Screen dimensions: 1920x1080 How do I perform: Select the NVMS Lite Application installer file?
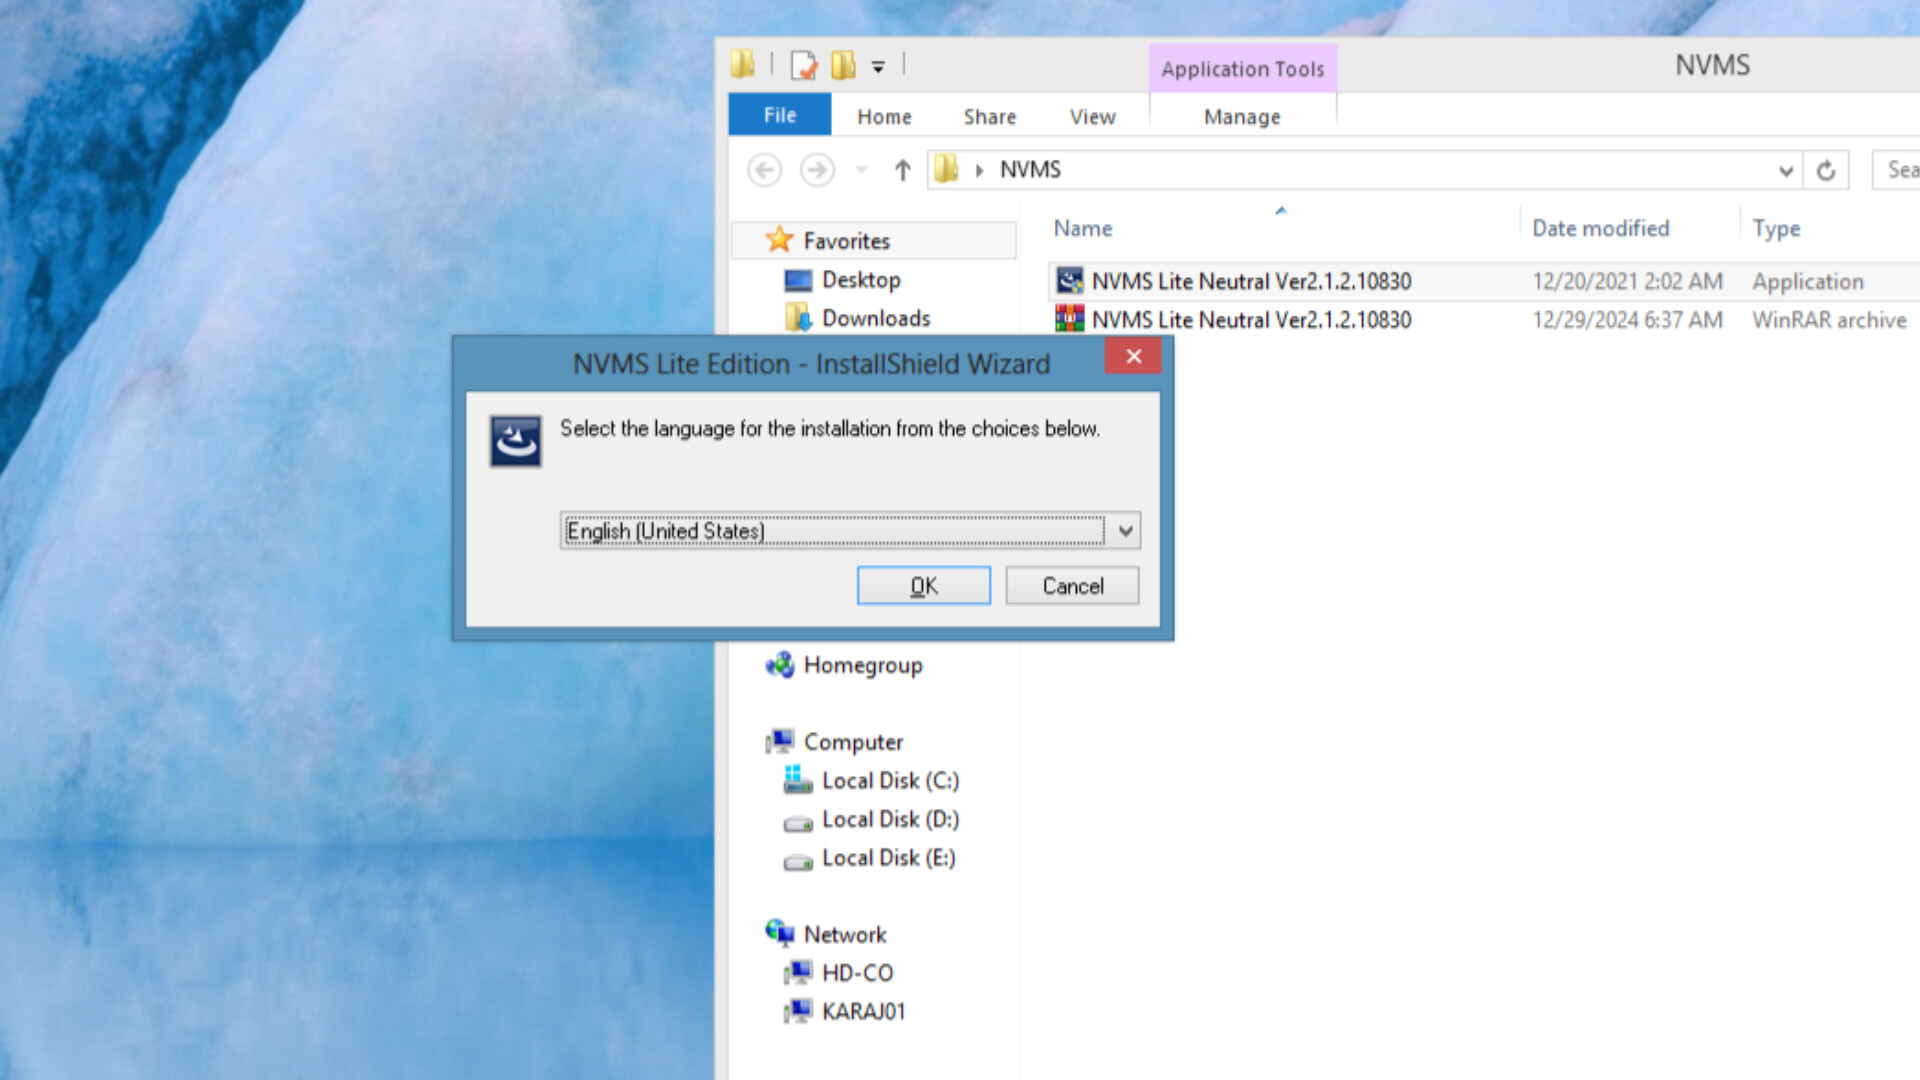coord(1250,281)
